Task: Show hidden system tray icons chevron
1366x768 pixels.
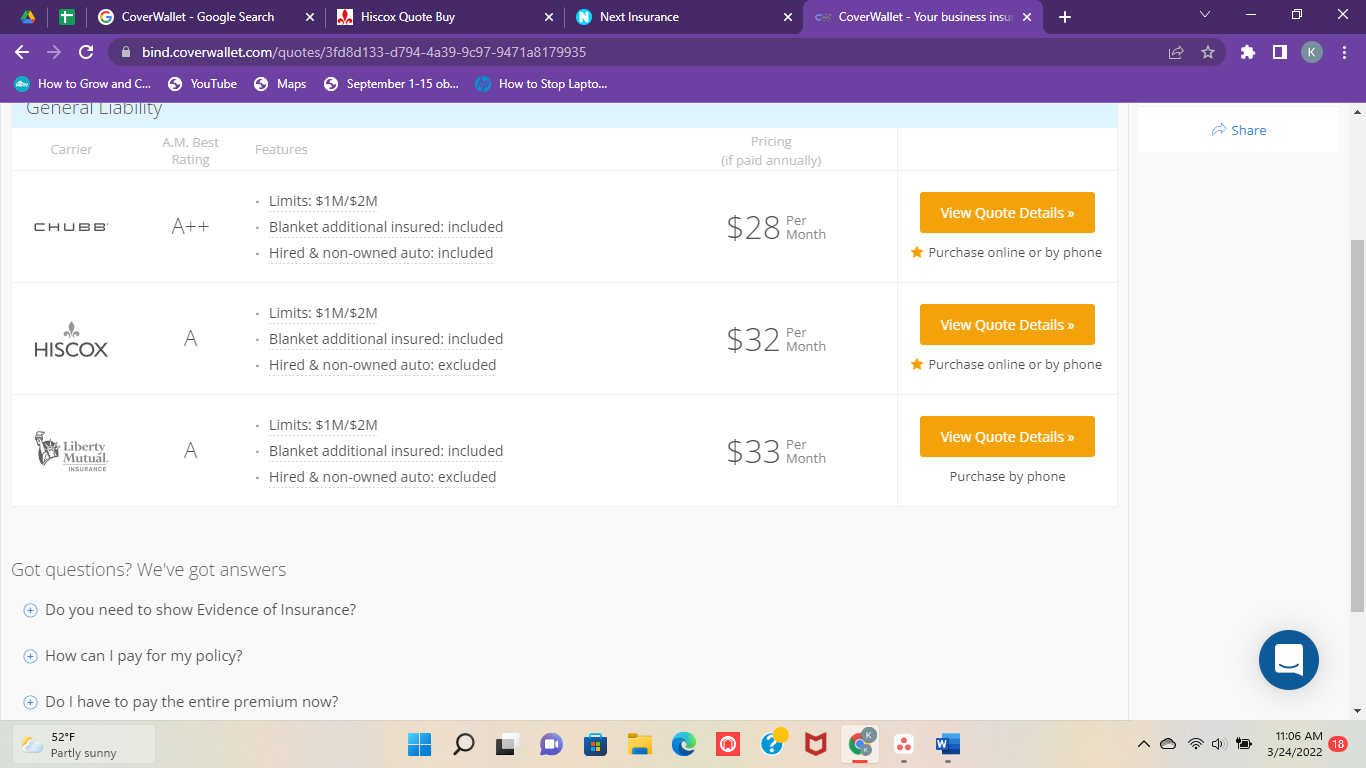Action: (1144, 744)
